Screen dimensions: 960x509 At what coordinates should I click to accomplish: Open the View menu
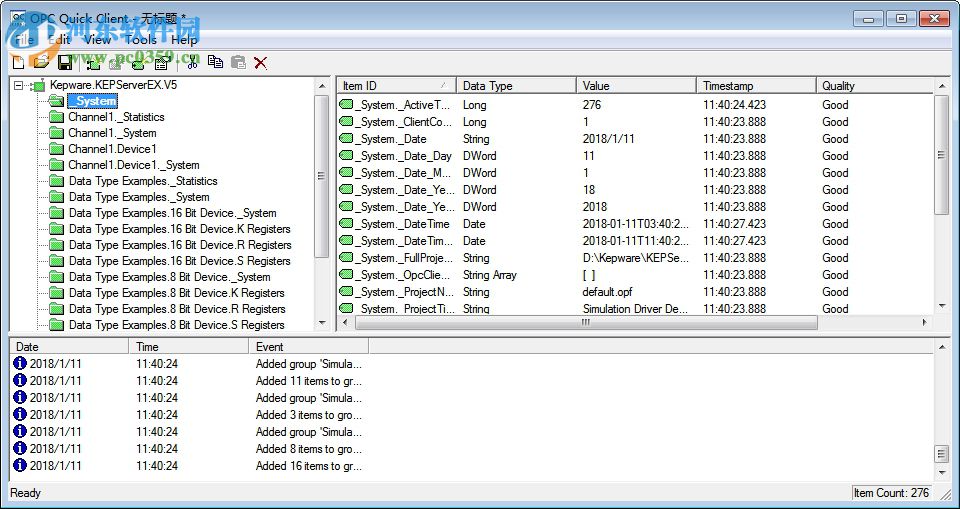point(97,40)
